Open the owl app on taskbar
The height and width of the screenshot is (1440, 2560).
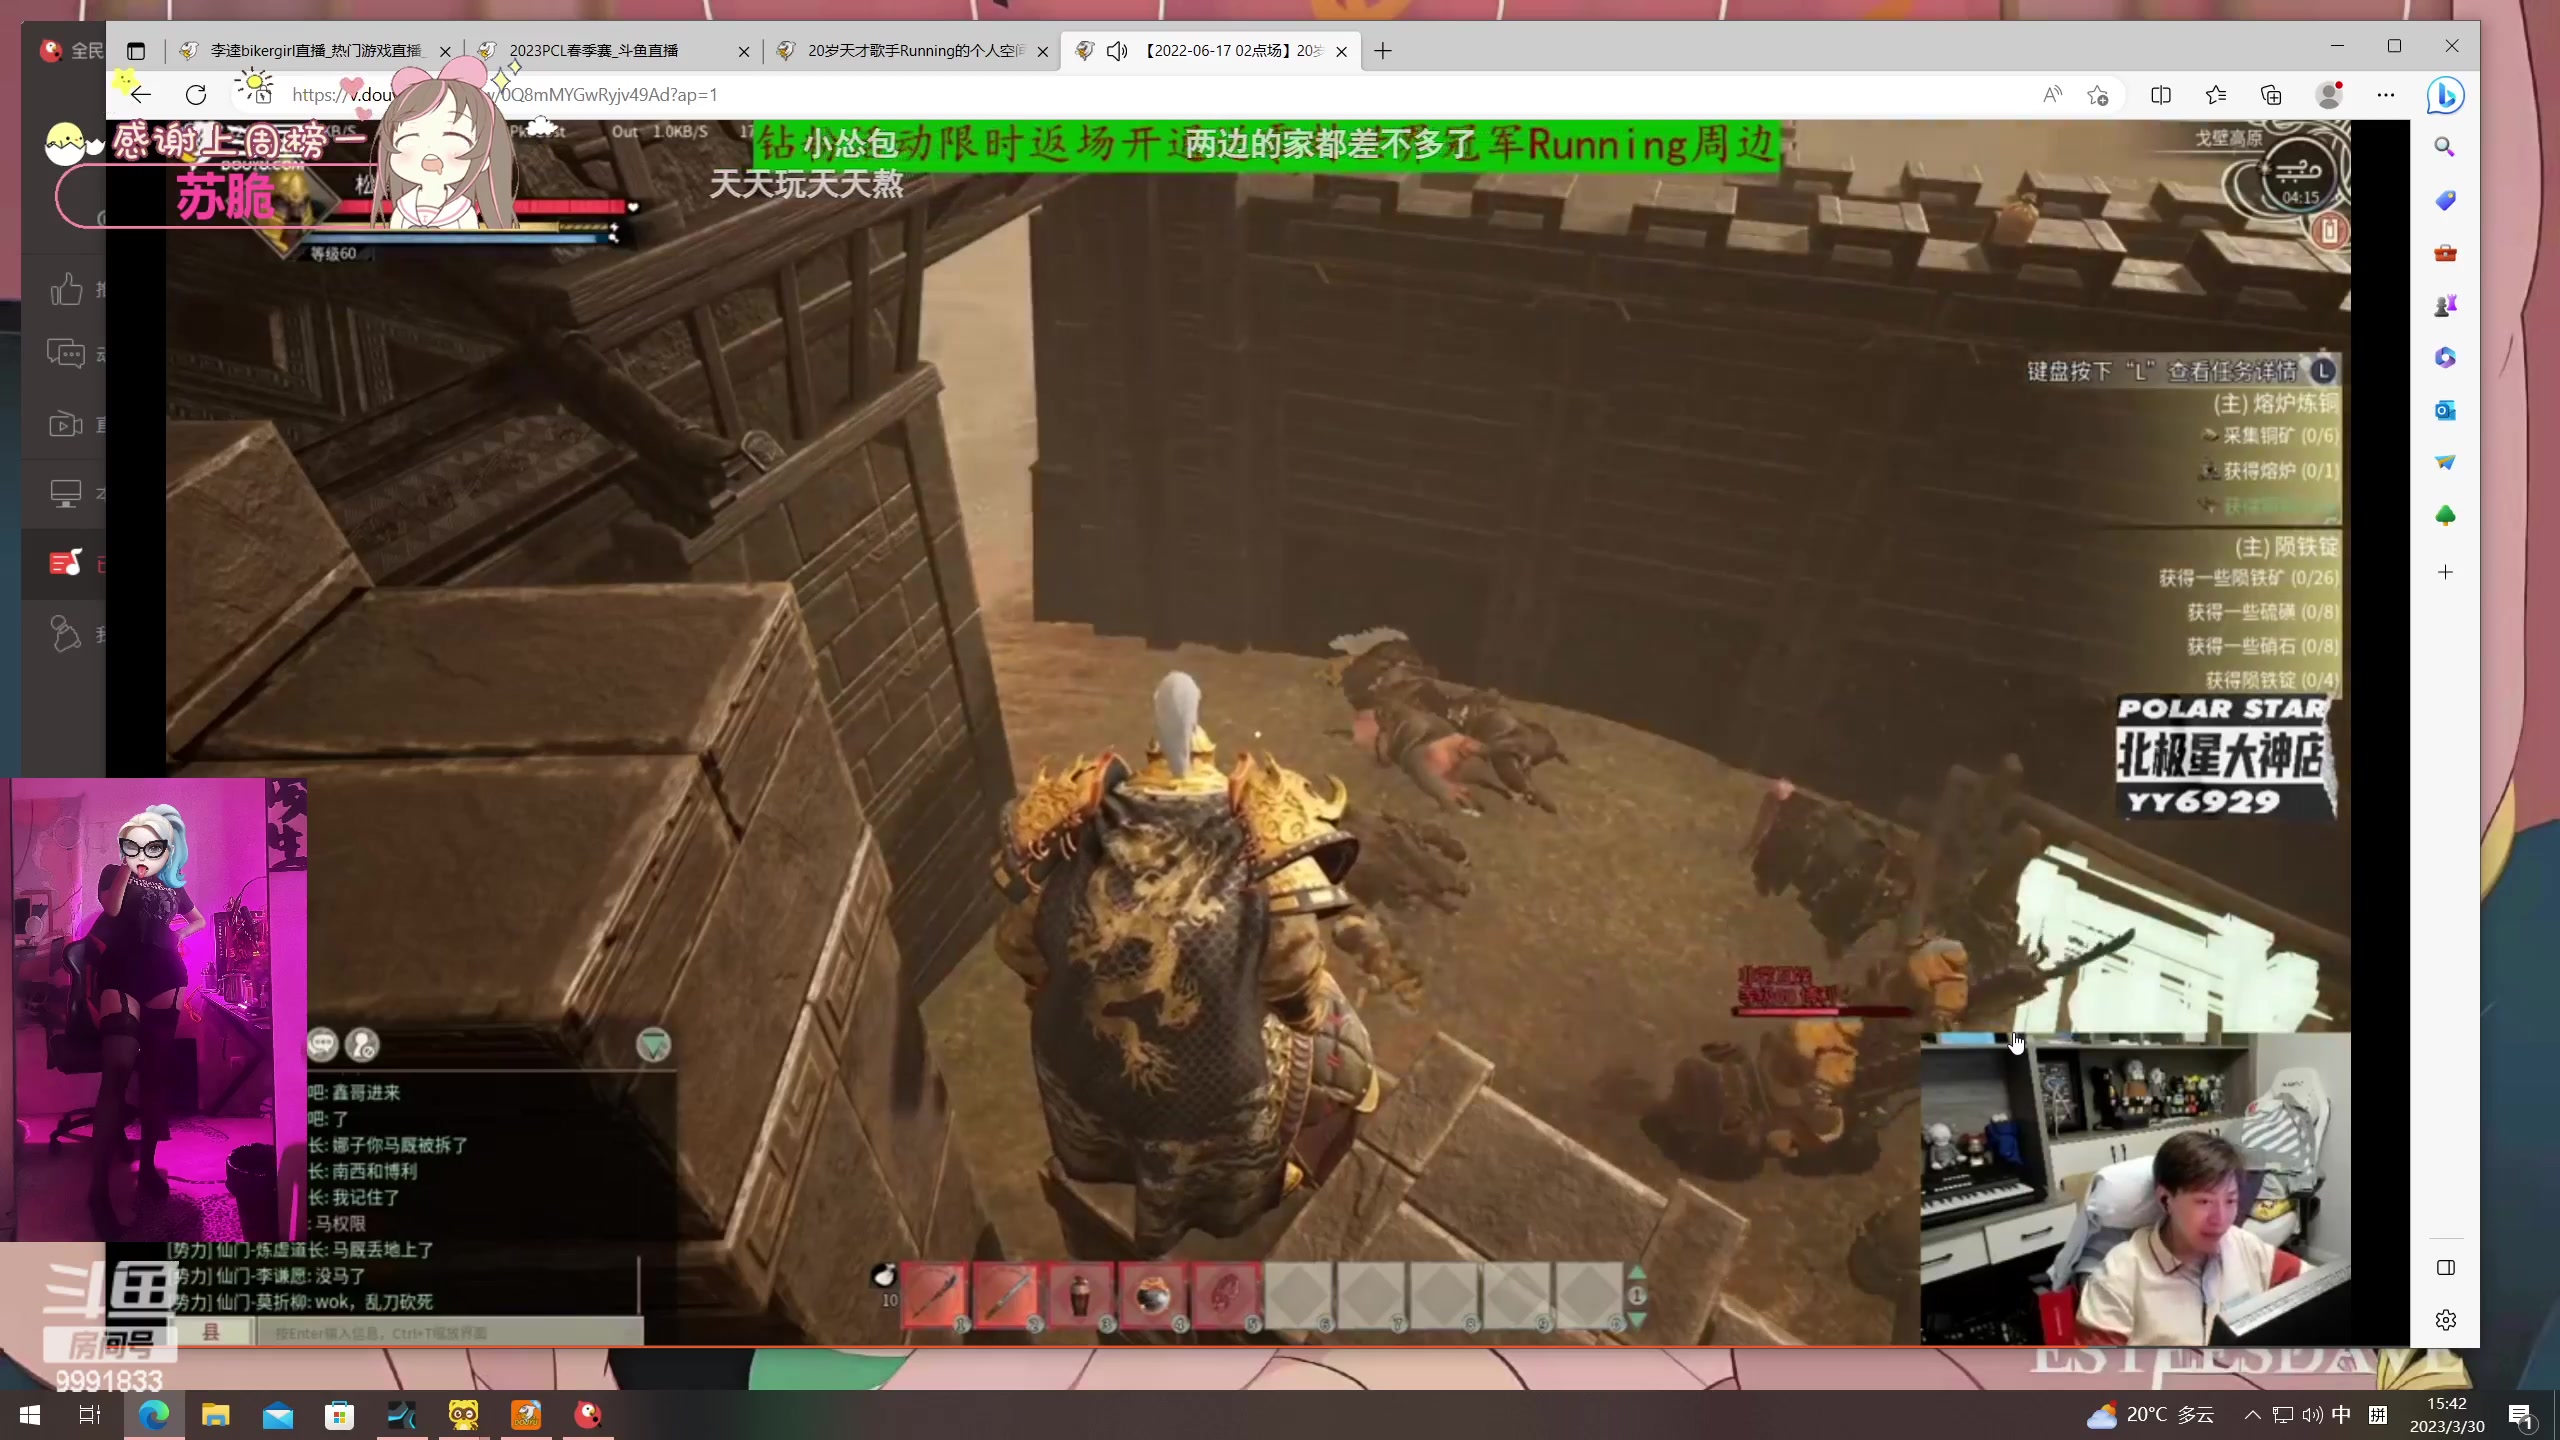click(464, 1415)
